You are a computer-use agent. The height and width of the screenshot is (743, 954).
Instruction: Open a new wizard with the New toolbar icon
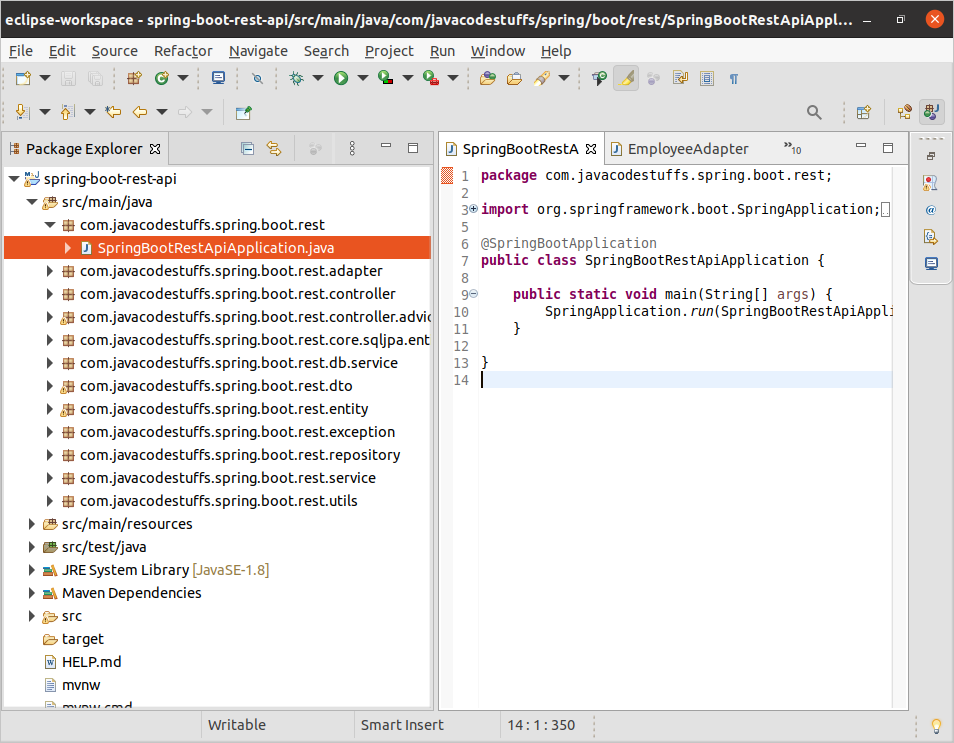[x=22, y=78]
